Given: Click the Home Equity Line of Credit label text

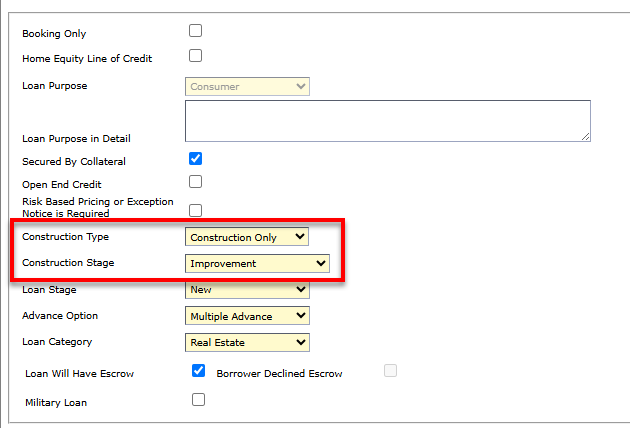Looking at the screenshot, I should click(87, 59).
